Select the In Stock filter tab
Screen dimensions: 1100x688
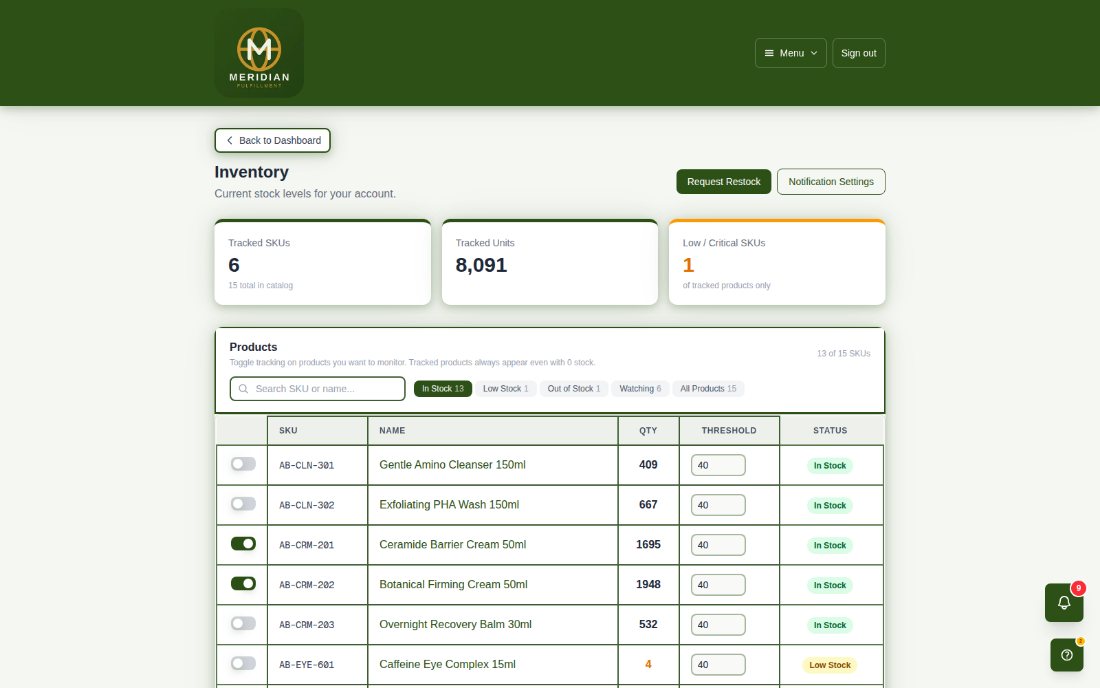tap(443, 389)
